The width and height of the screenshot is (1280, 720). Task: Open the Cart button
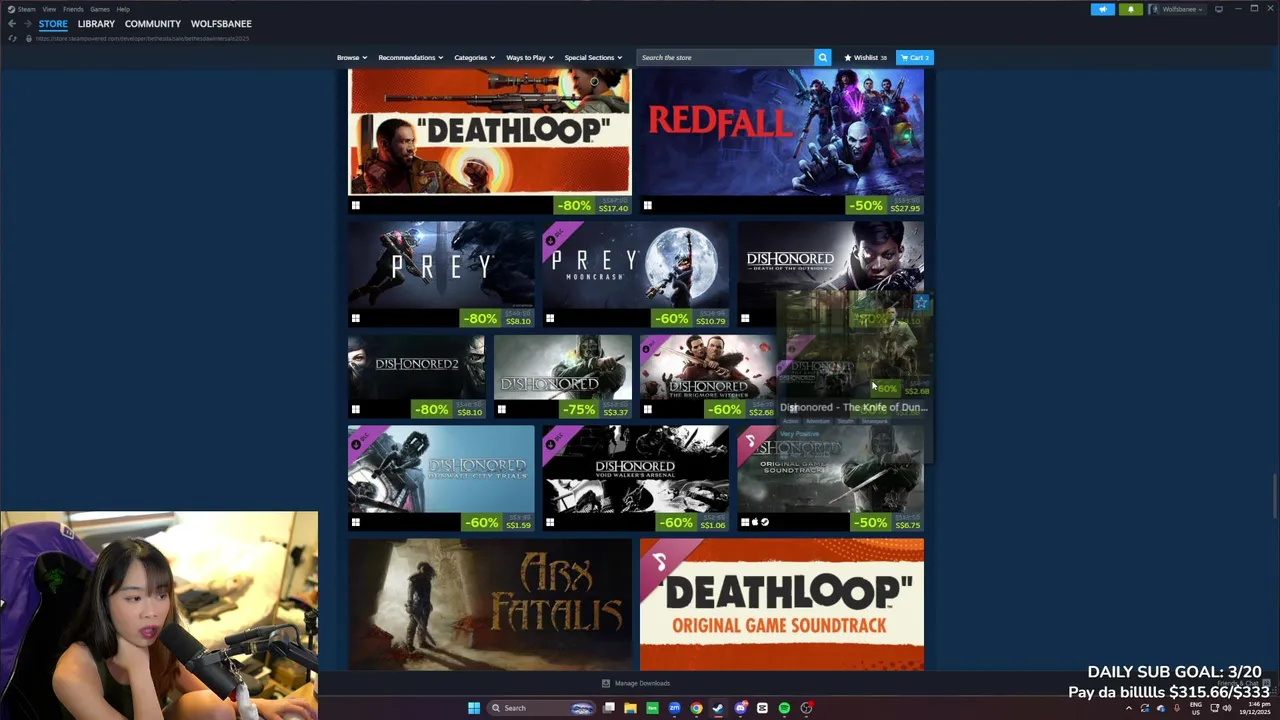[x=914, y=57]
